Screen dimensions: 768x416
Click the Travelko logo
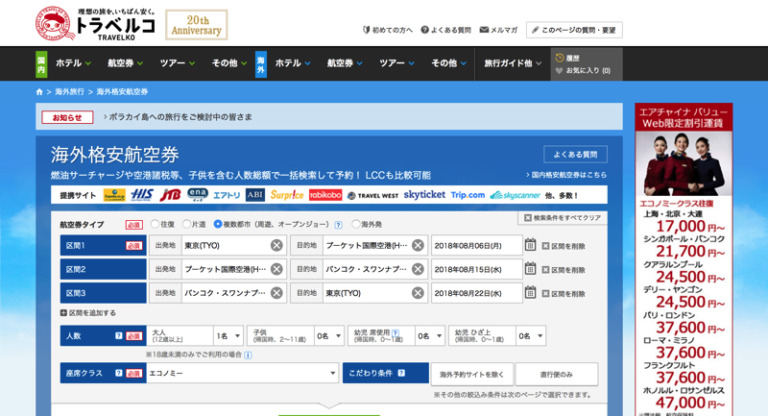point(96,24)
